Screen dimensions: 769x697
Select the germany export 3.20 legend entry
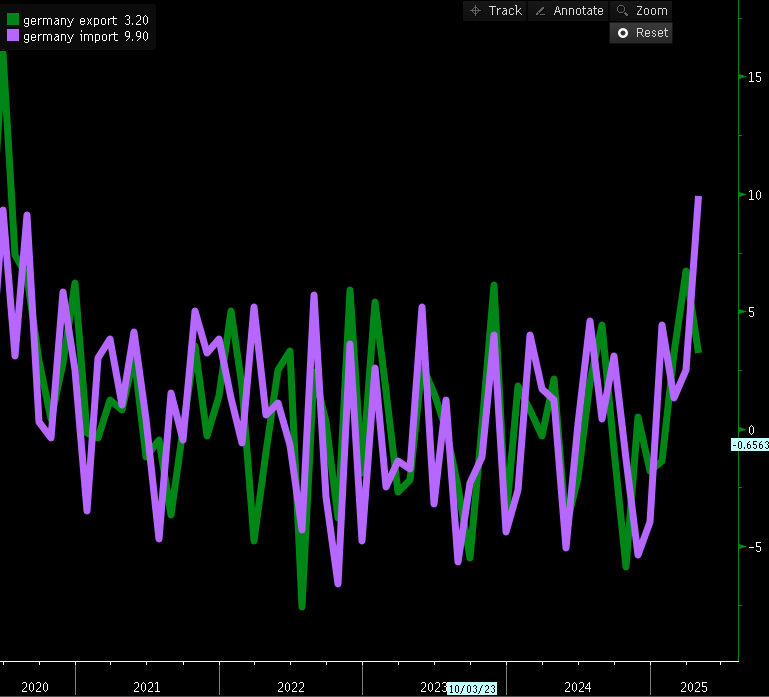(78, 20)
